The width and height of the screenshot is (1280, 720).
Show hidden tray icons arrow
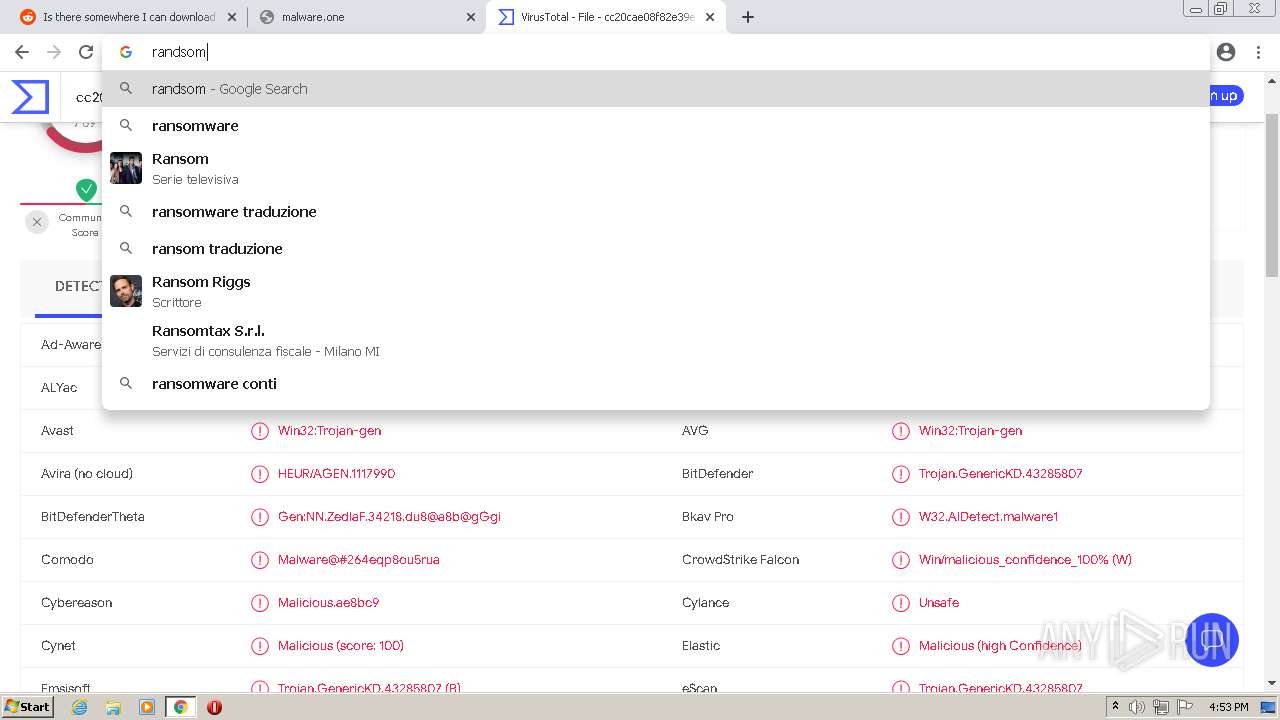[1116, 707]
